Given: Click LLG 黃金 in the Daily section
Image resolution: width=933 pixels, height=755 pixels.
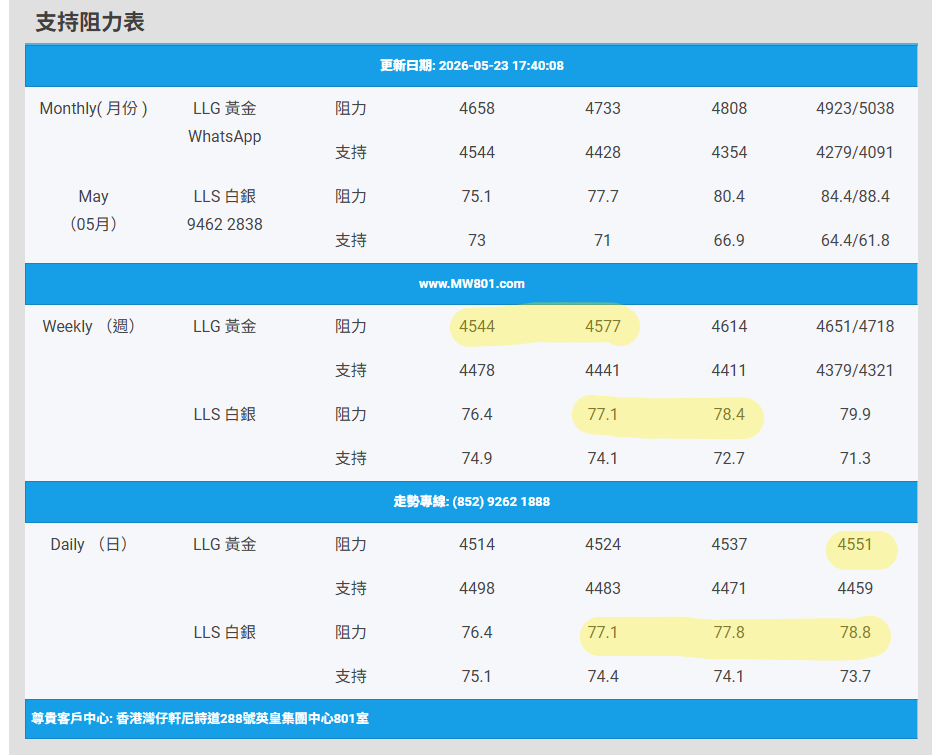Looking at the screenshot, I should (x=224, y=544).
